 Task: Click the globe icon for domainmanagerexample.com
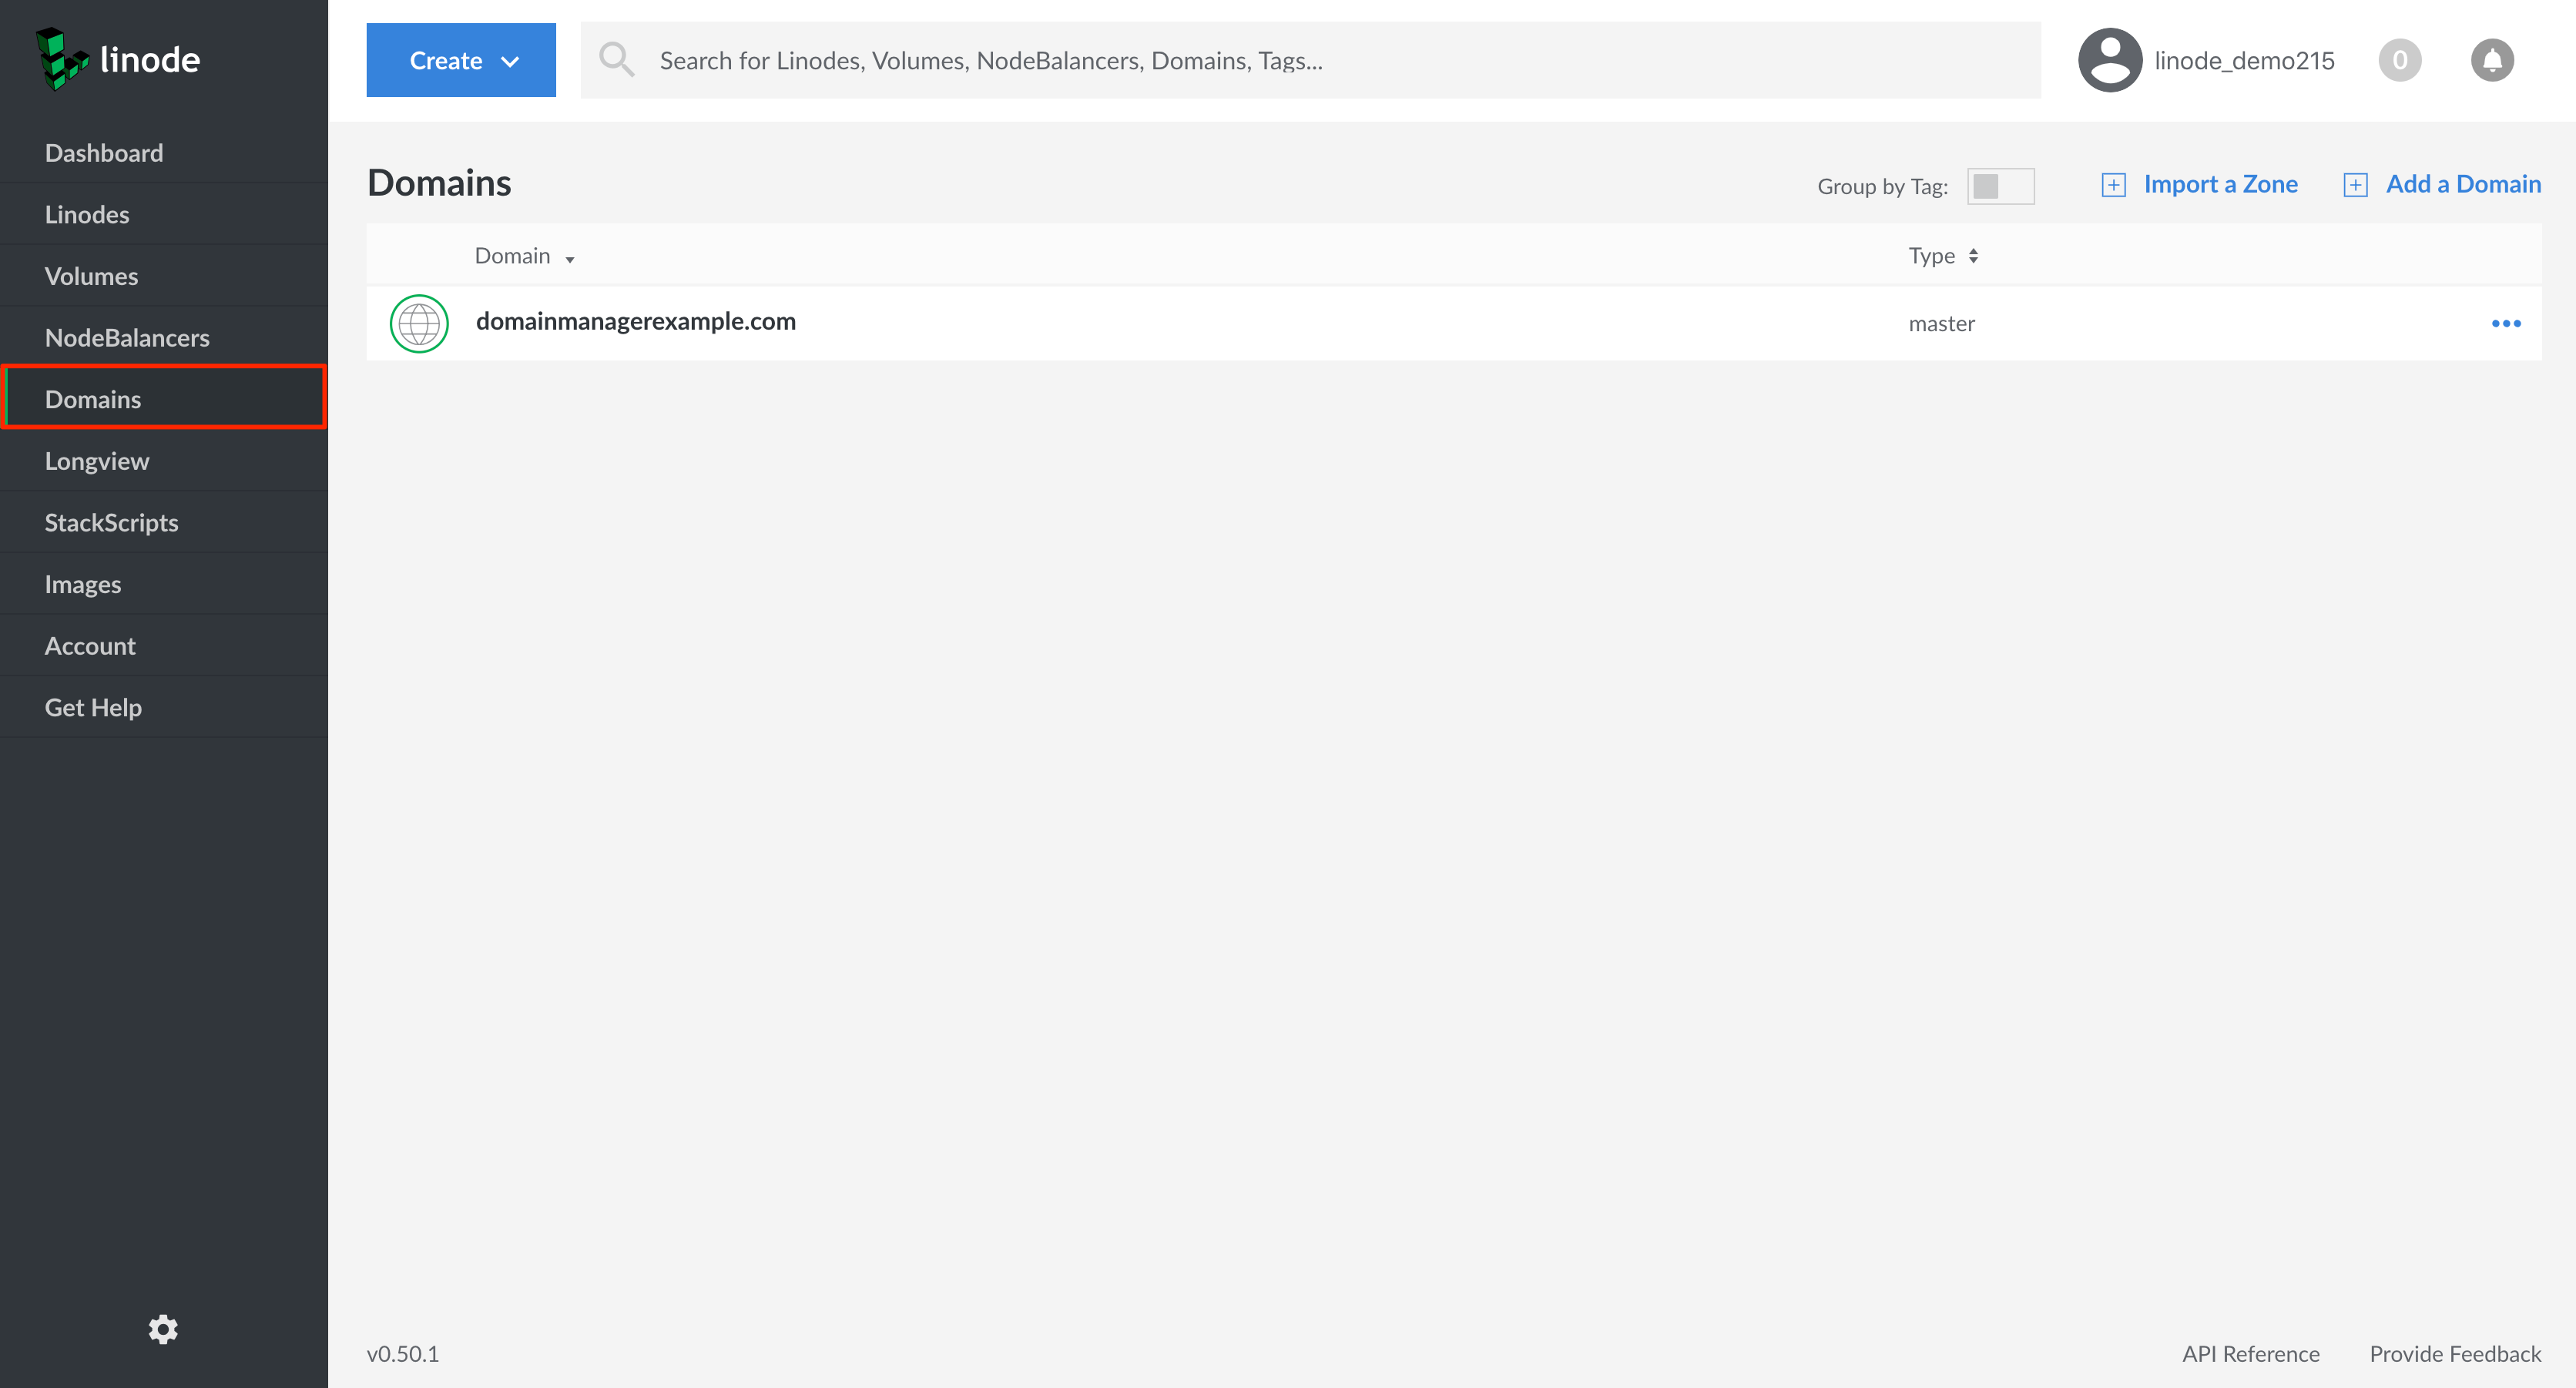click(x=419, y=323)
